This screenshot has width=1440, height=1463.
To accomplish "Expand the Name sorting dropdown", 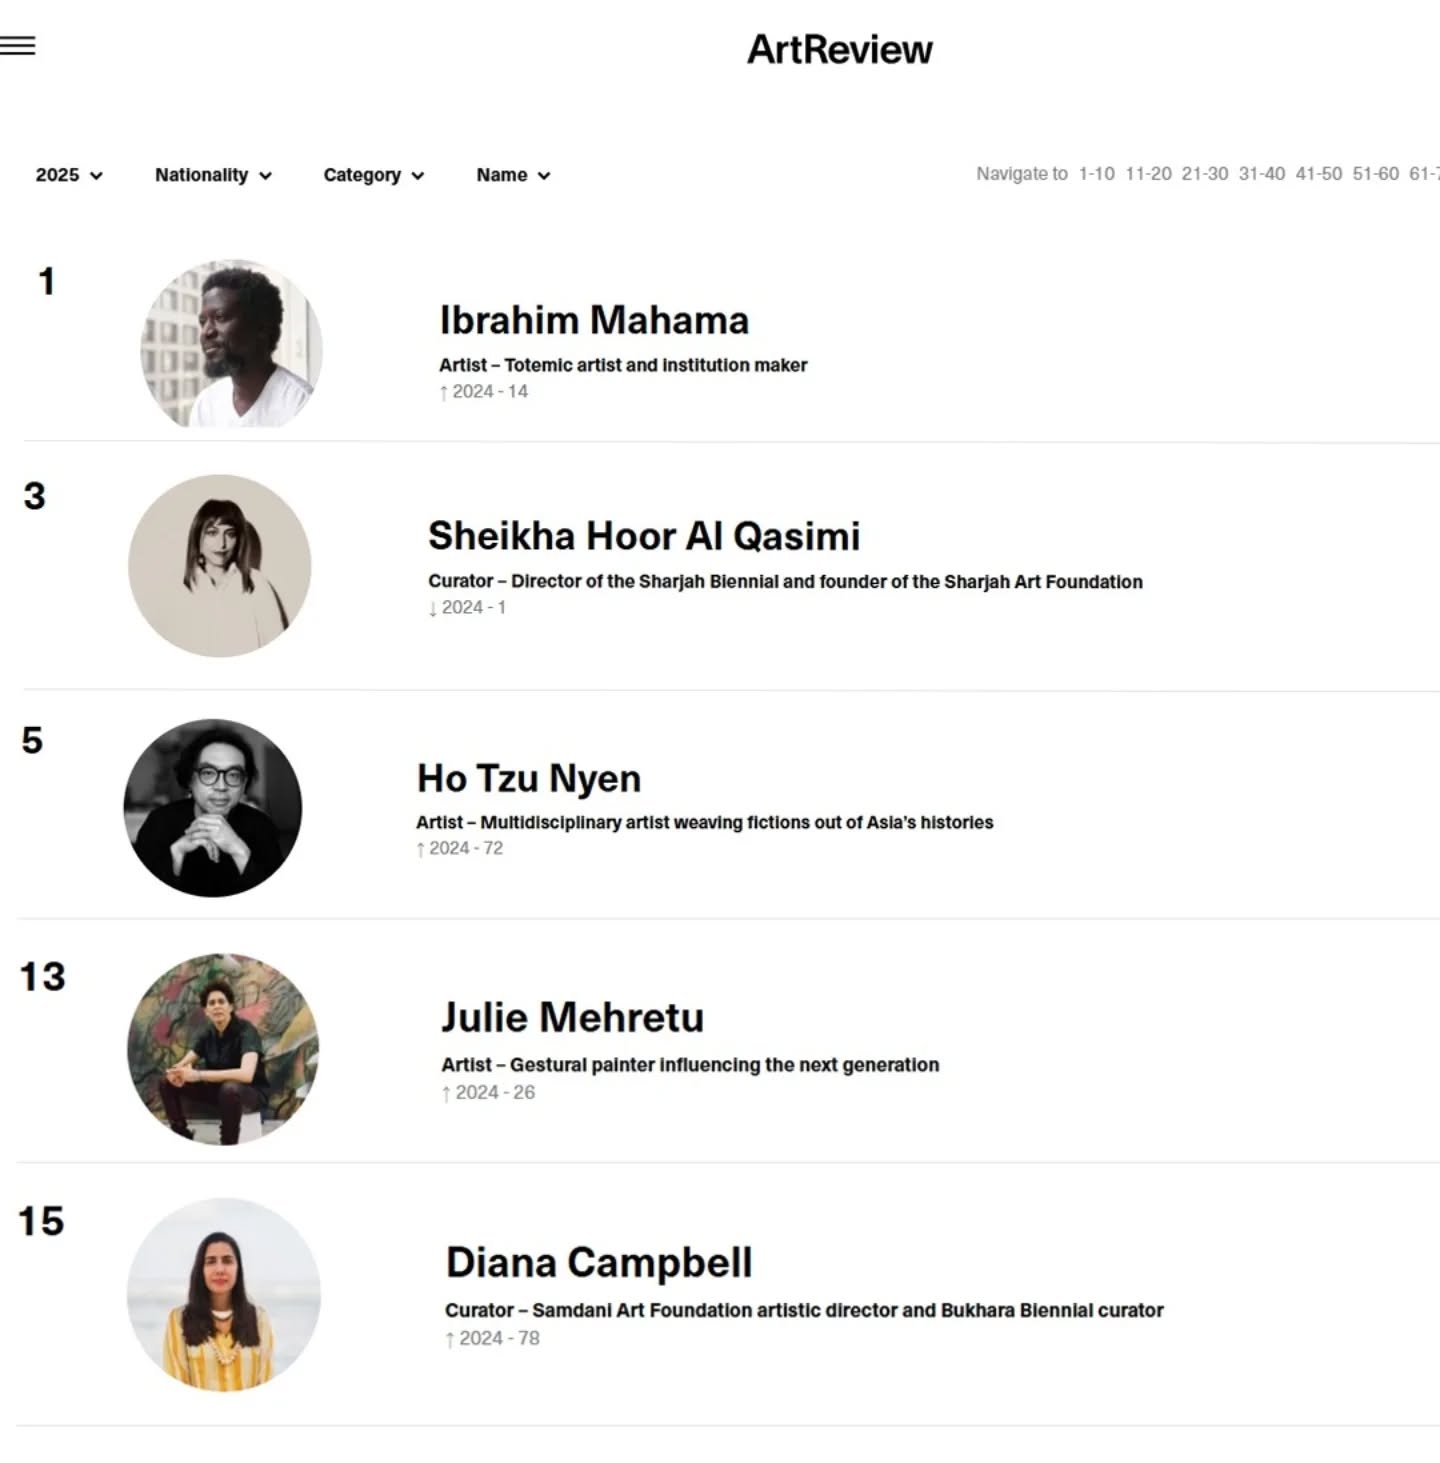I will (511, 175).
